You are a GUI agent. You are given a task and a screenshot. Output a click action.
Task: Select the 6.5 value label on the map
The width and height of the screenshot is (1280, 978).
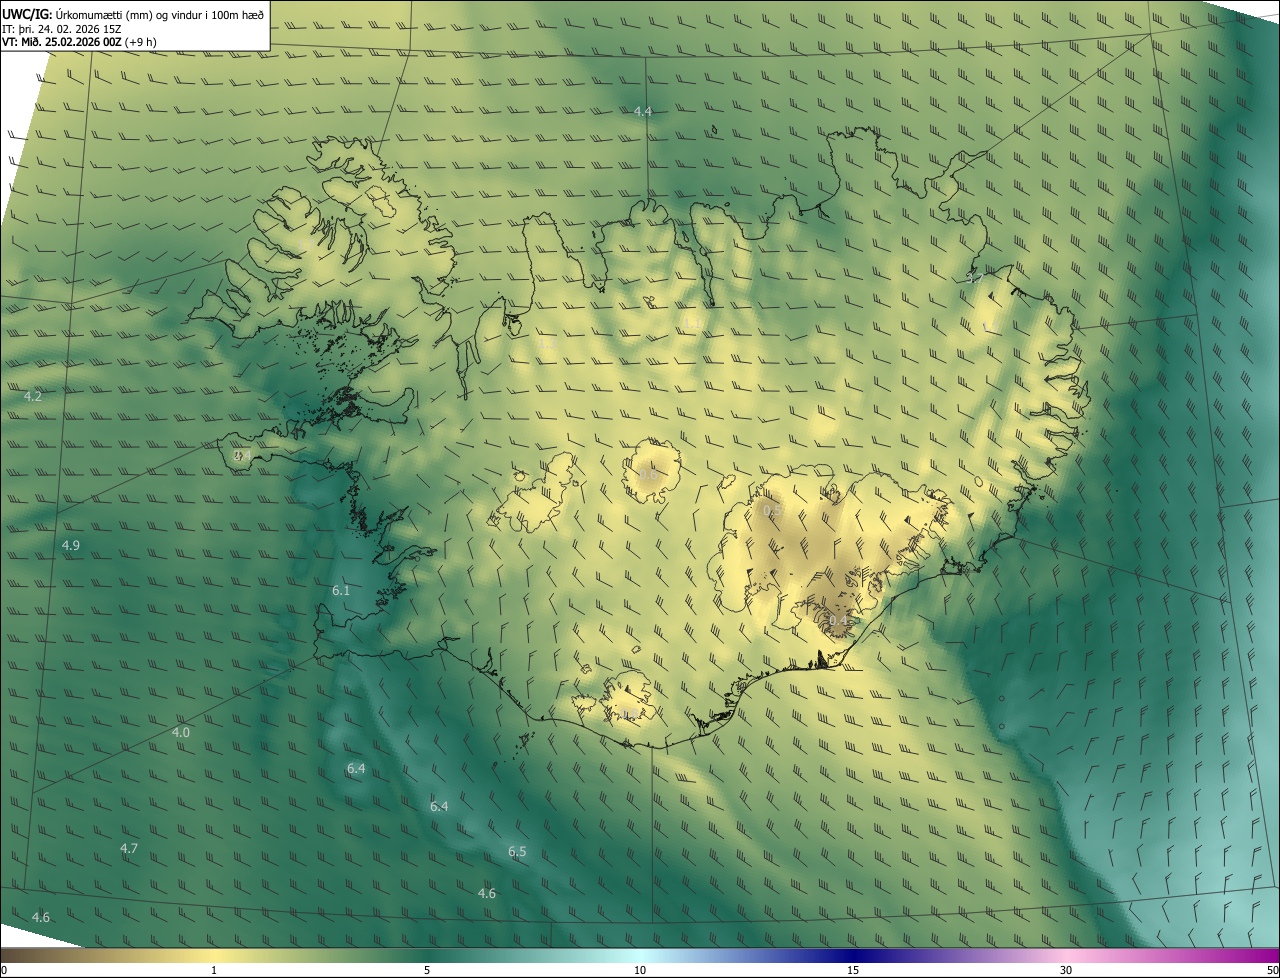[517, 851]
